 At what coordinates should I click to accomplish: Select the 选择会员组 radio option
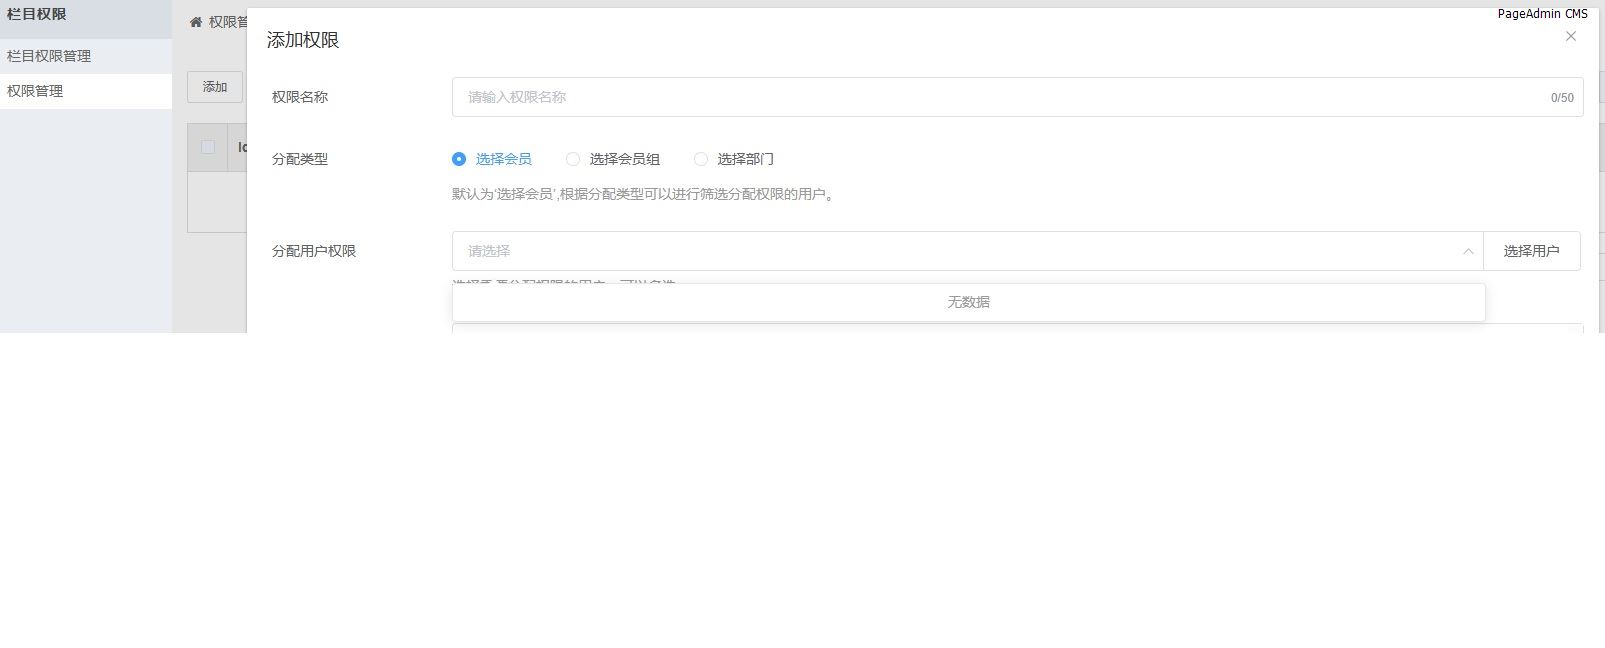(x=612, y=159)
